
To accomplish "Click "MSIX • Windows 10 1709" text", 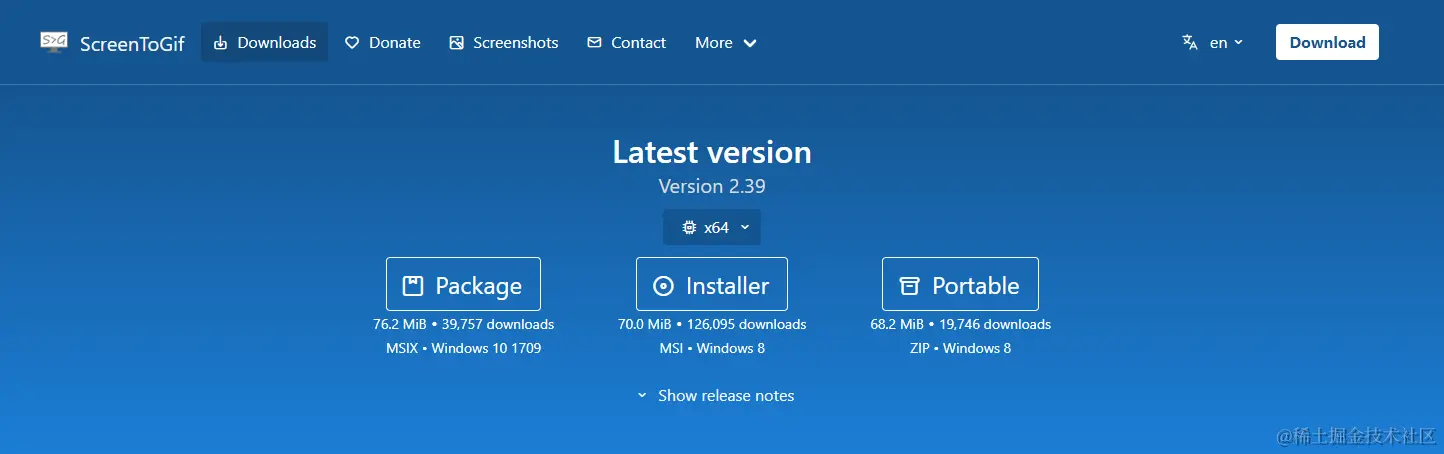I will [x=464, y=348].
